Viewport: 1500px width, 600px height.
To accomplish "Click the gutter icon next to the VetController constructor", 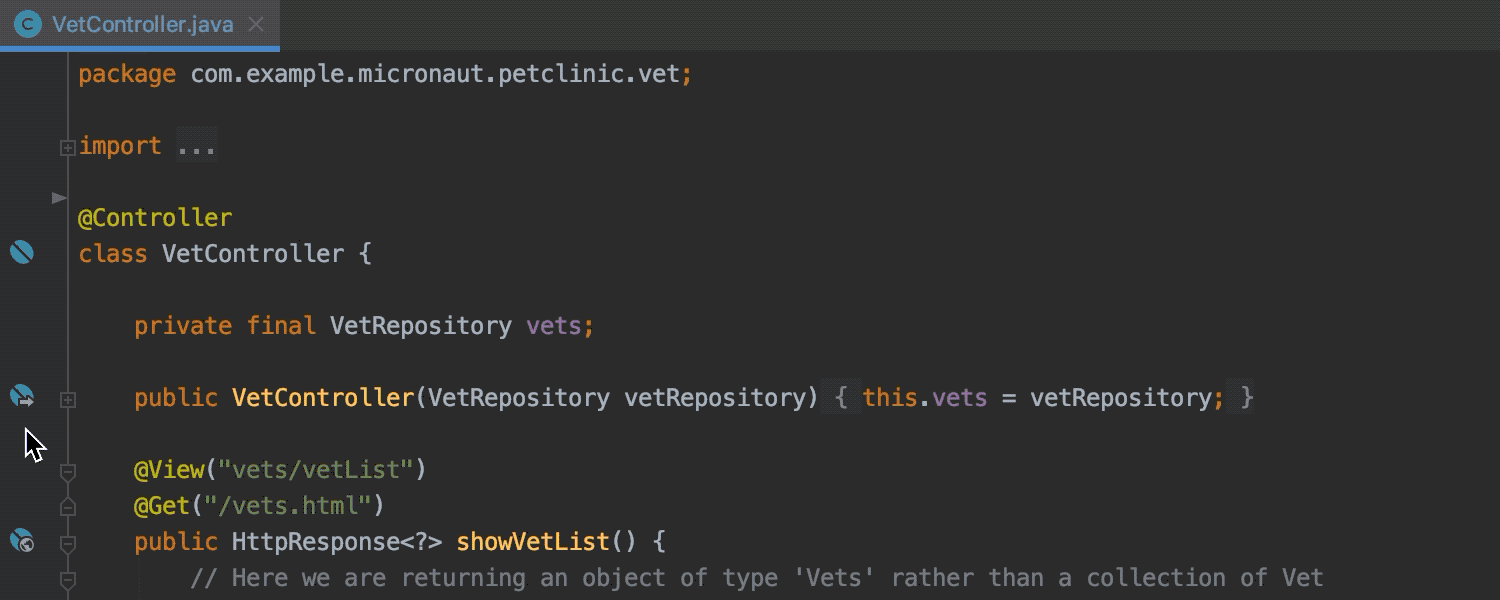I will (22, 397).
